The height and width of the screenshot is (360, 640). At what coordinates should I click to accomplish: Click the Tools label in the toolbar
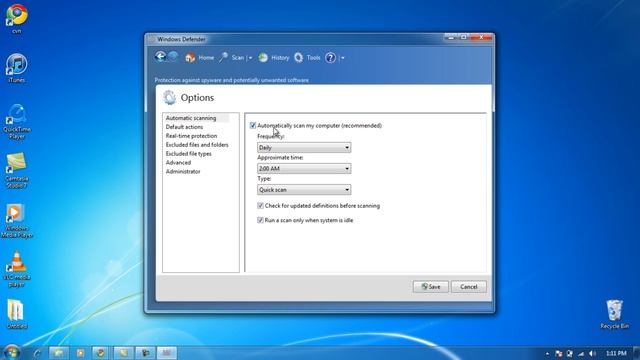click(313, 58)
